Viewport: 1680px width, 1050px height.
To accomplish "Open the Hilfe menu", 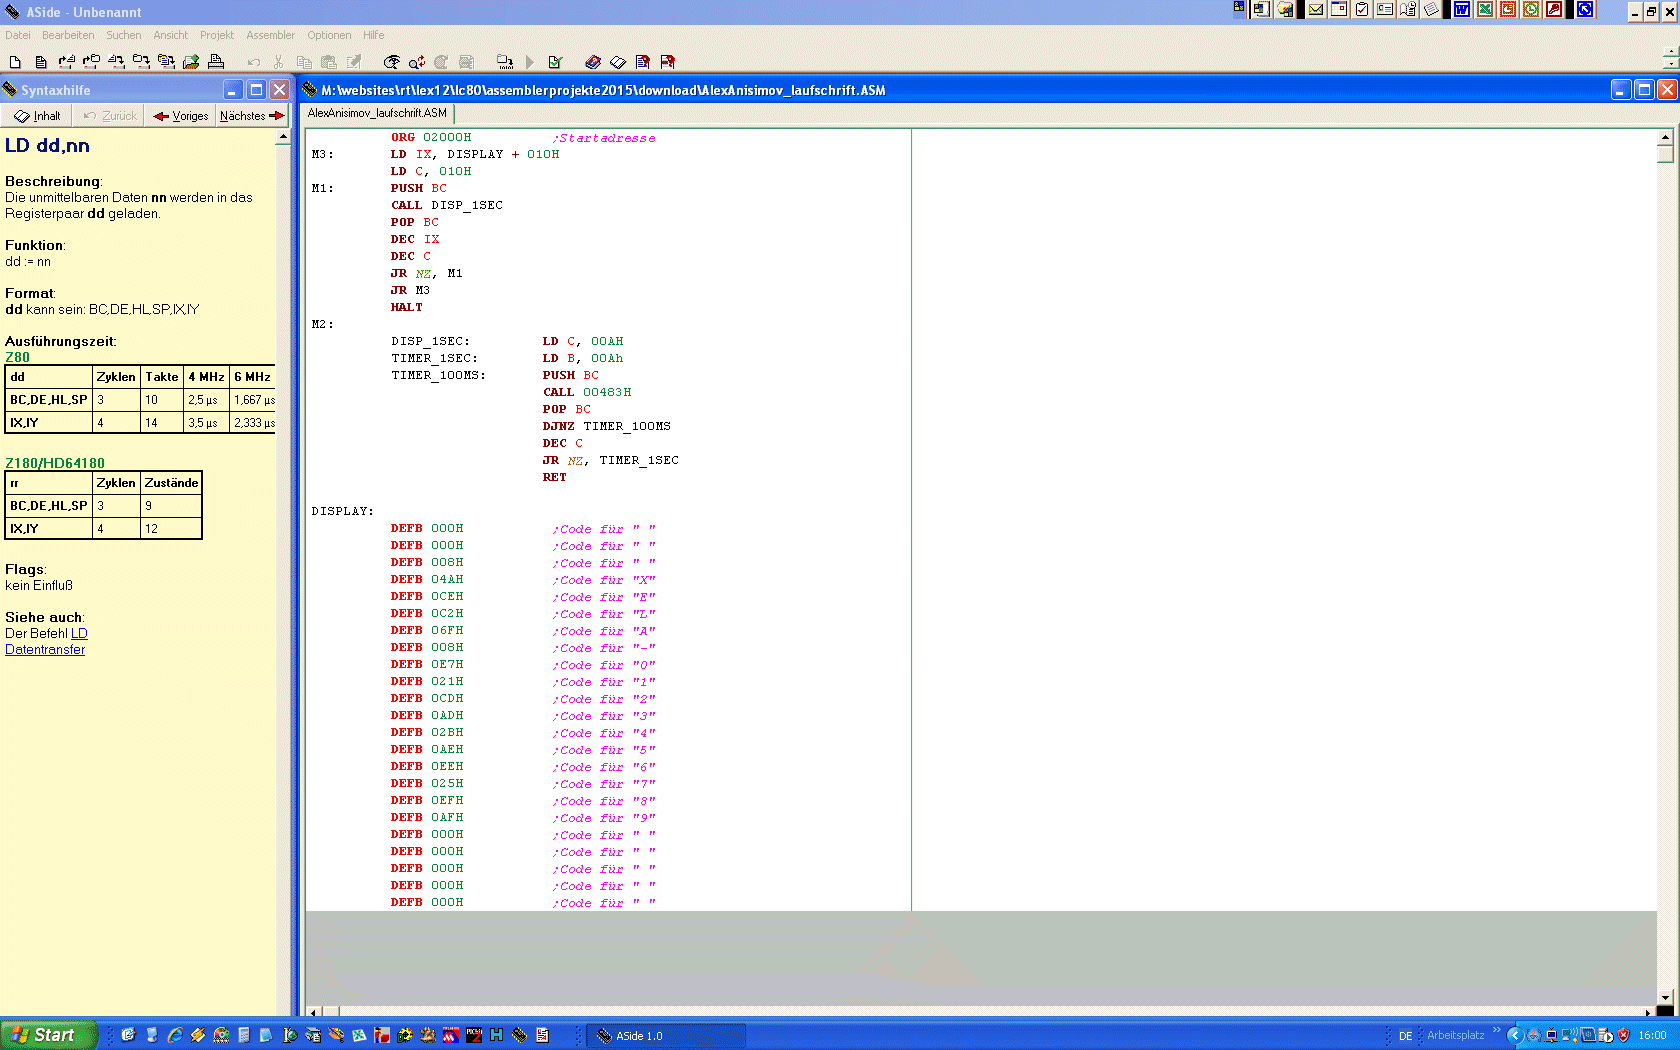I will coord(374,35).
